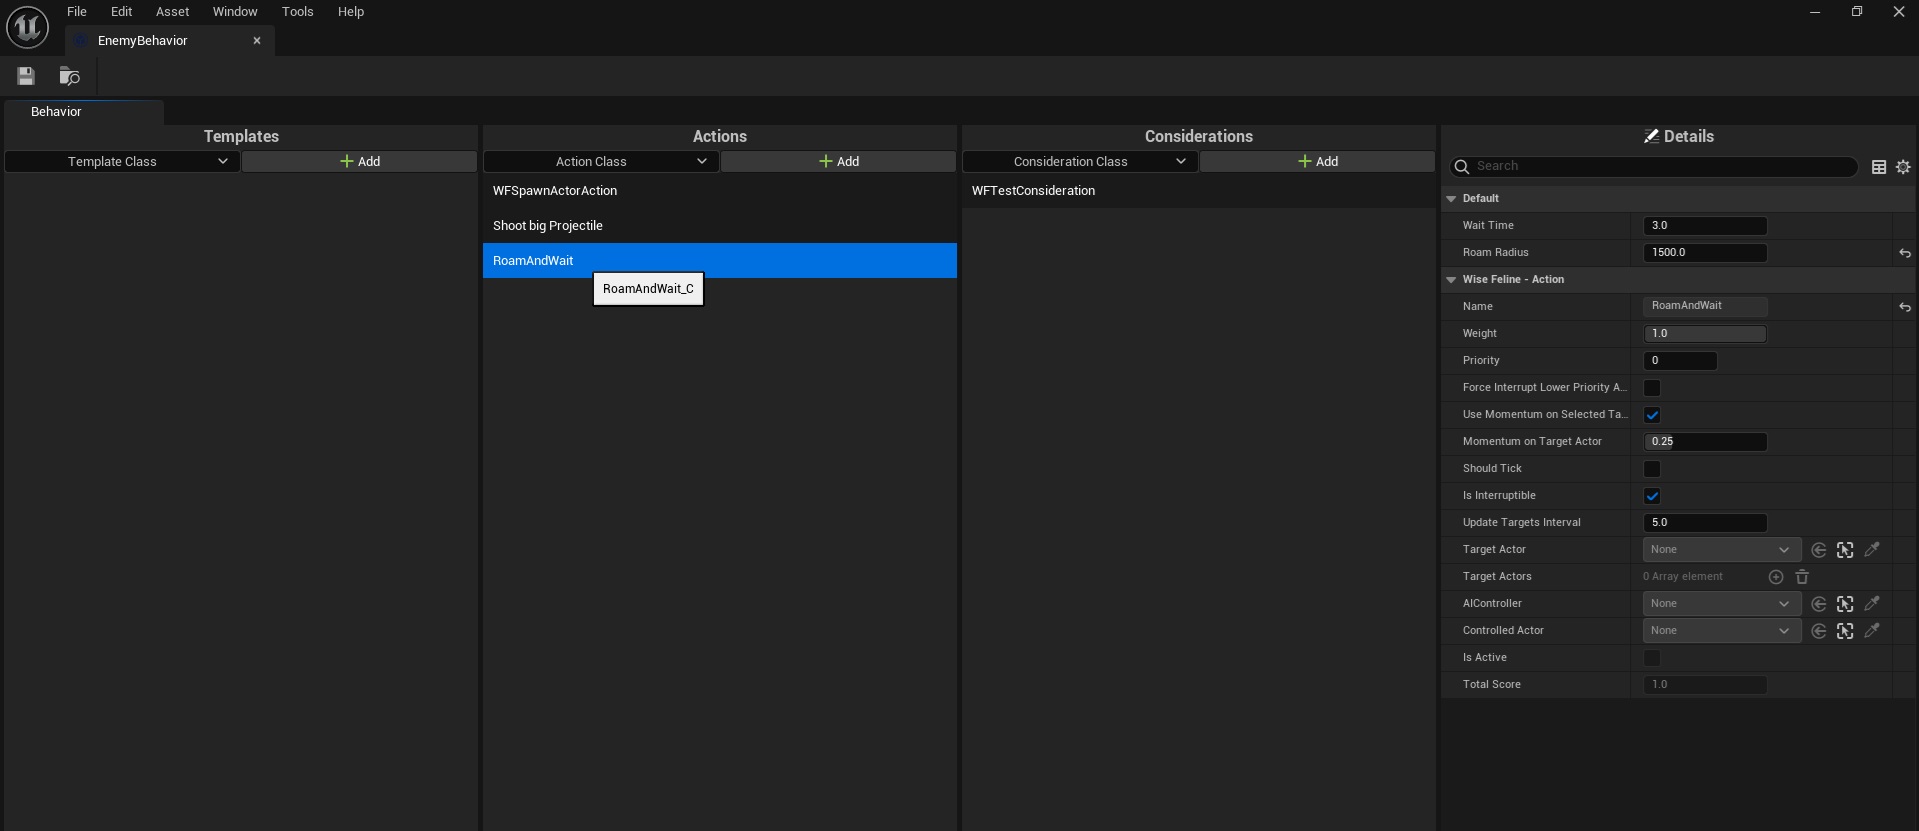Select the Controlled Actor in viewport
Screen dimensions: 1919x831
[x=1845, y=631]
